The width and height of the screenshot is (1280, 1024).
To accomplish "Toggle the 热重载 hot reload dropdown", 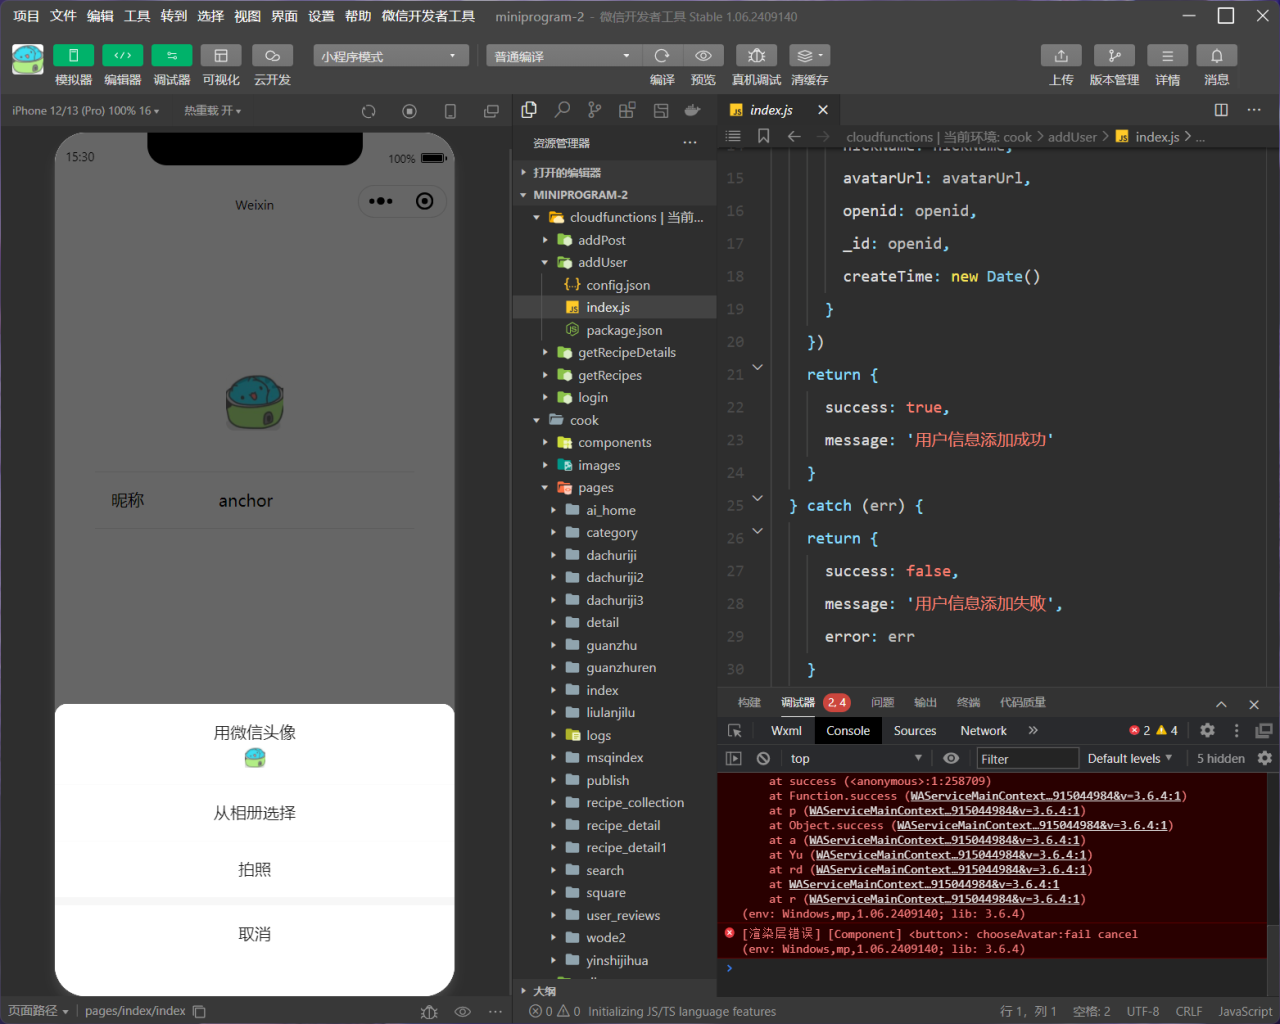I will [212, 111].
